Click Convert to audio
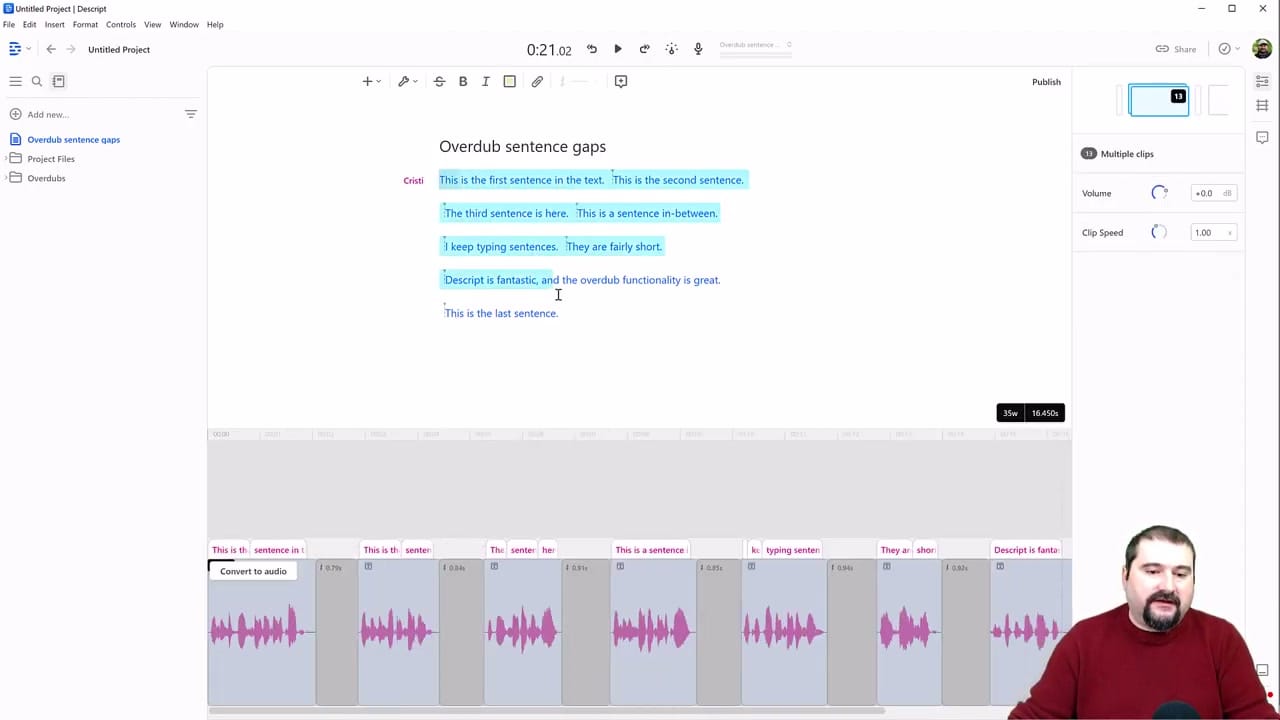This screenshot has height=720, width=1280. point(253,571)
